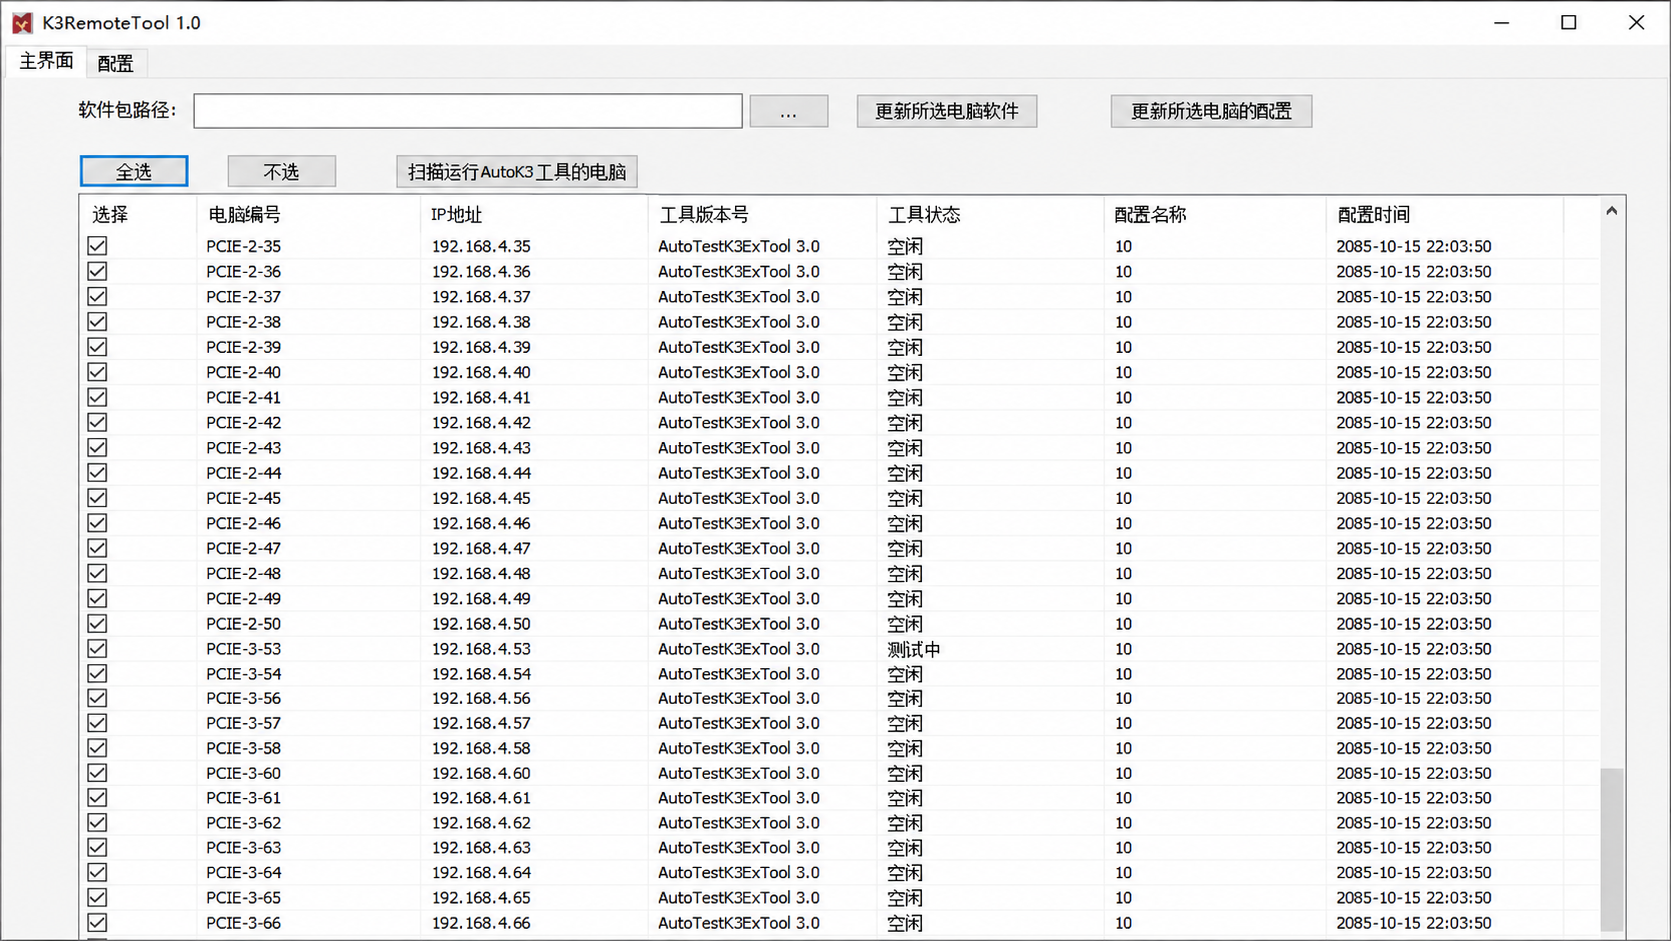This screenshot has height=941, width=1671.
Task: Deselect the PCIE-2-42 checkbox
Action: tap(97, 422)
